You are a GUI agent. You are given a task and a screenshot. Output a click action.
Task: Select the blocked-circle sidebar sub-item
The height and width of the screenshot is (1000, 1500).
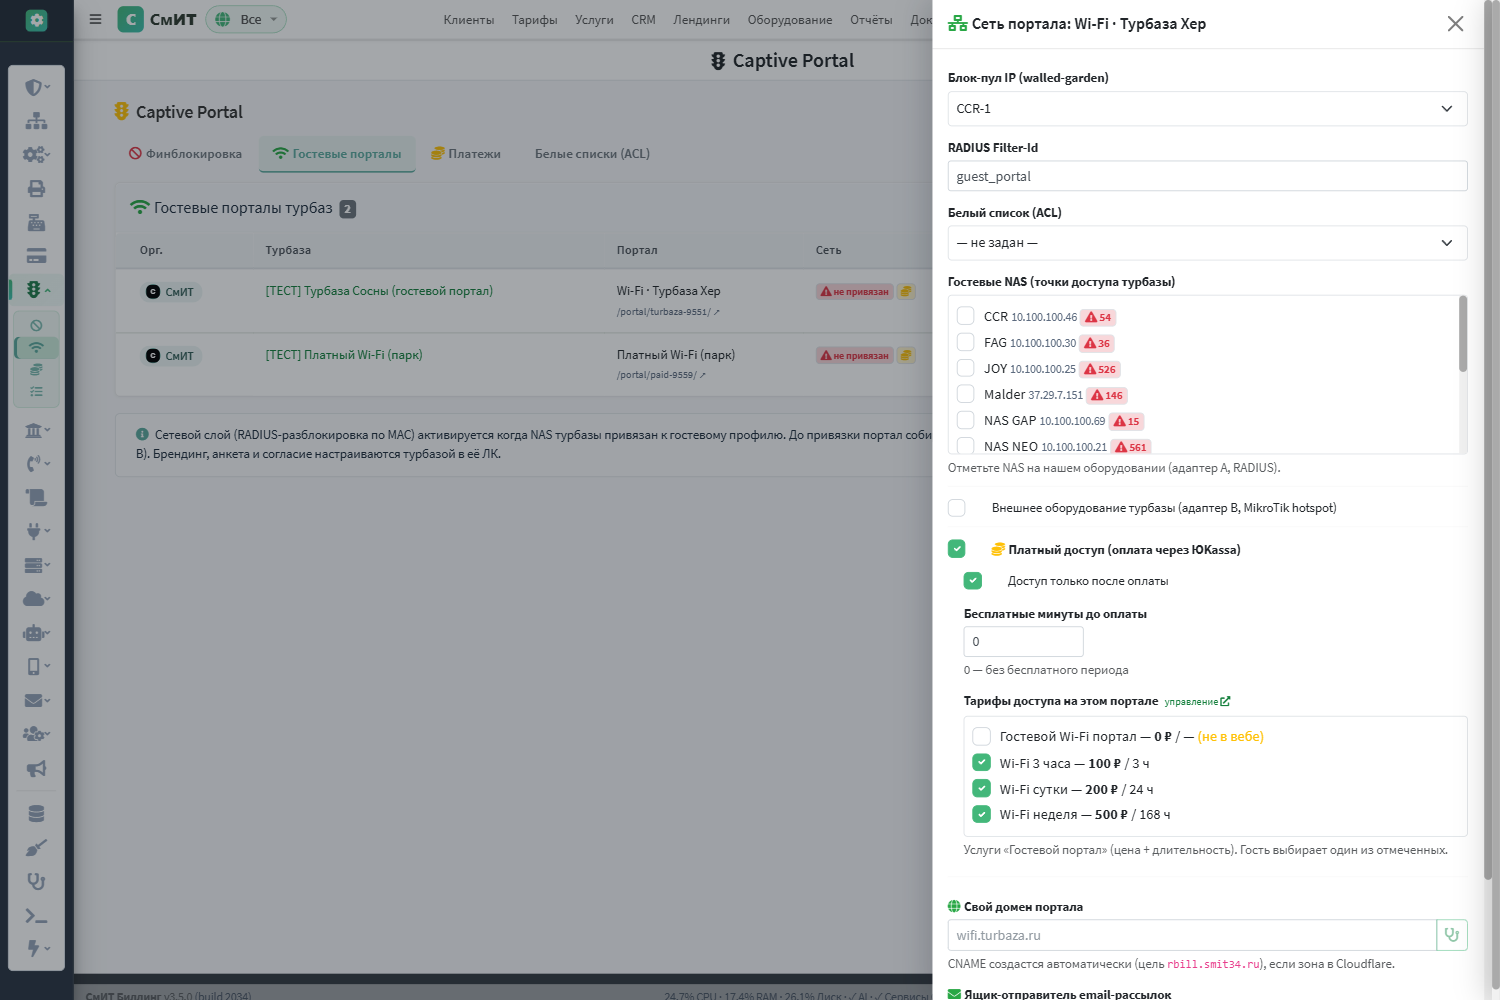coord(36,325)
